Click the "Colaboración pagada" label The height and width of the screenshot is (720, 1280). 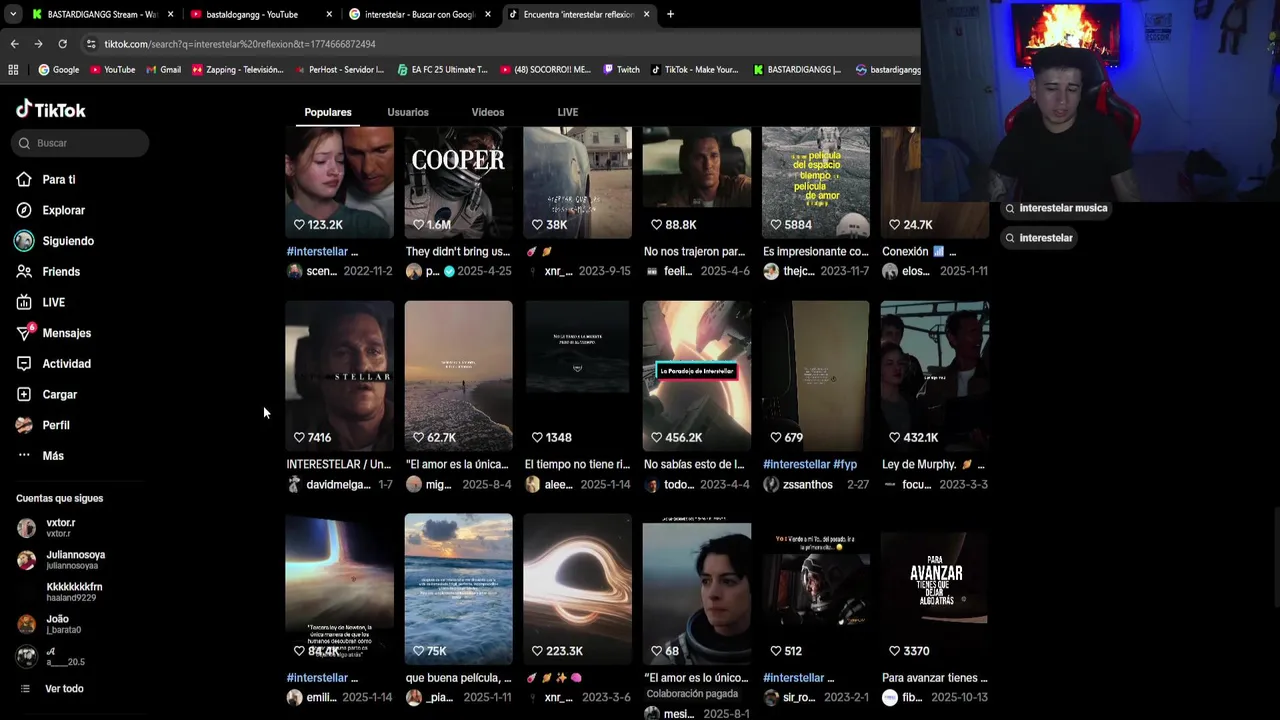coord(692,693)
